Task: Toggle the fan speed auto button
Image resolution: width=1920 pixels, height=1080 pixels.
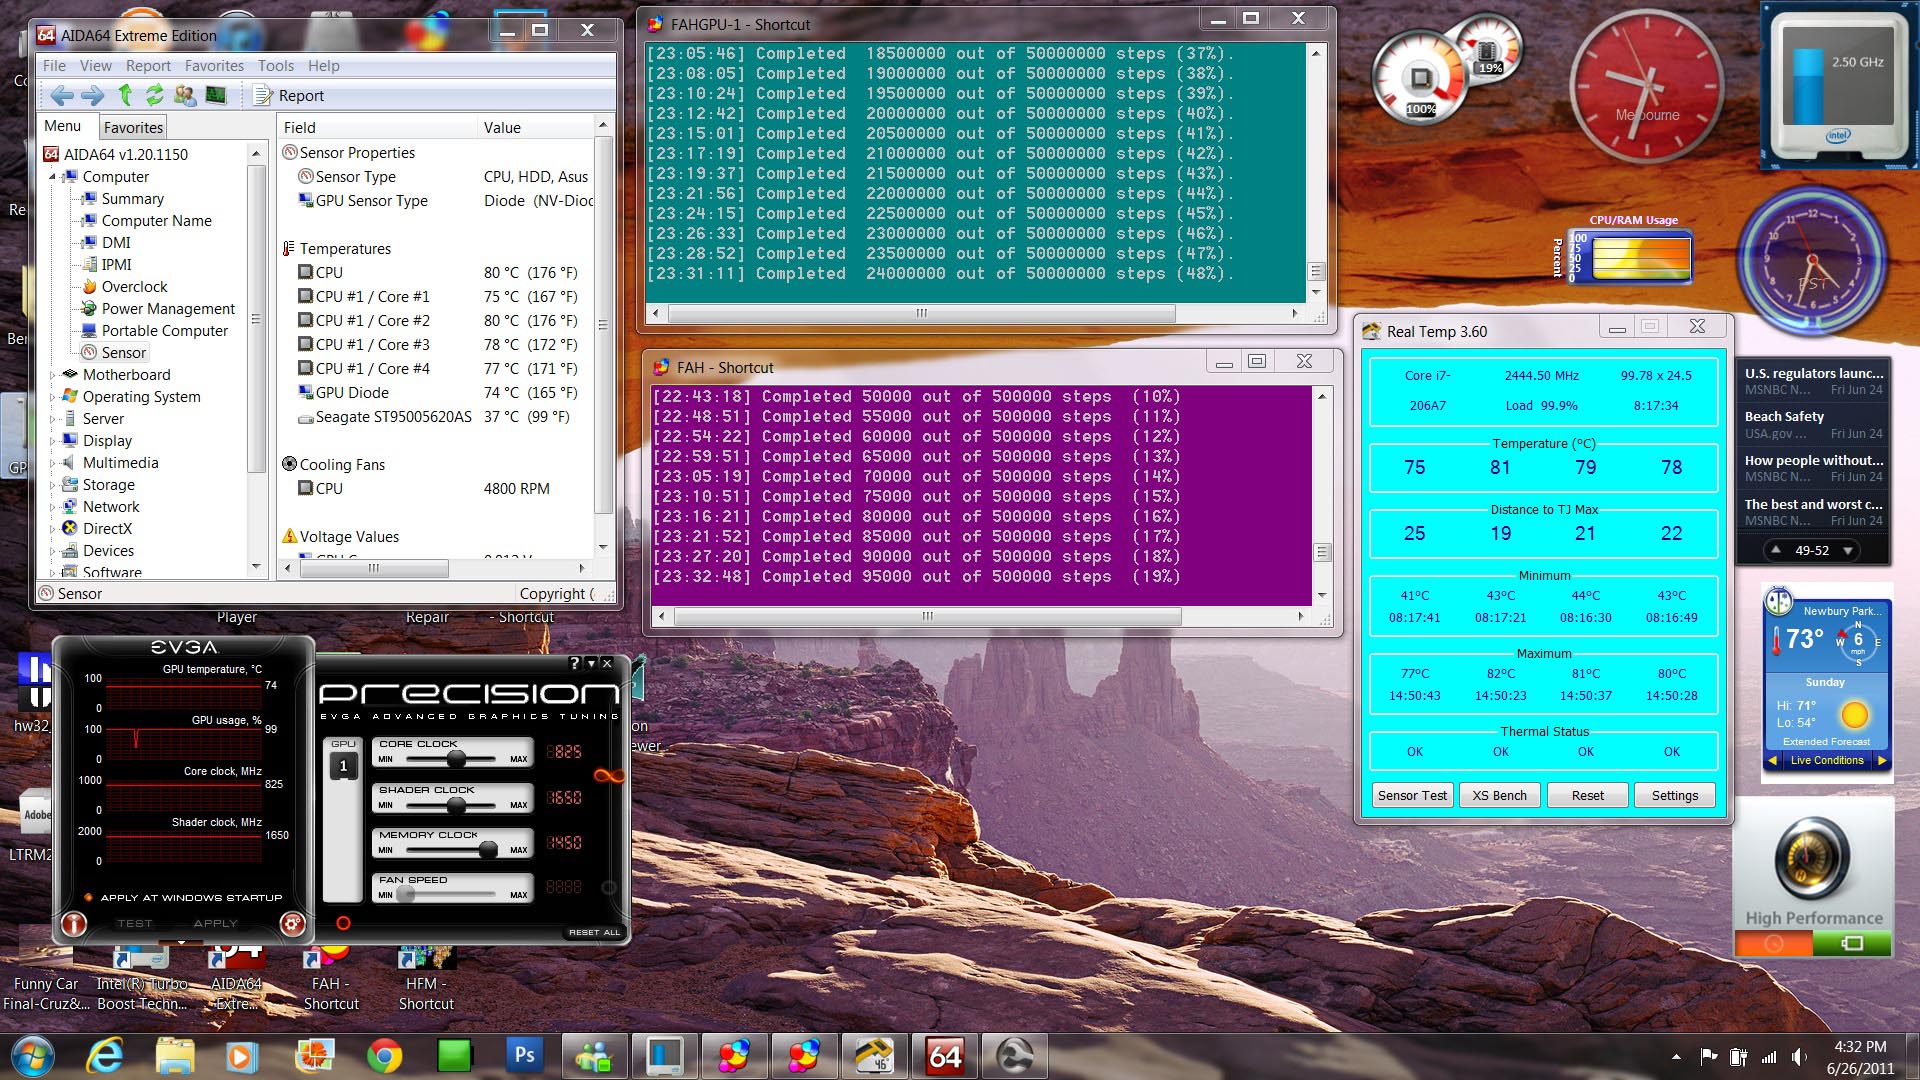Action: pos(608,887)
